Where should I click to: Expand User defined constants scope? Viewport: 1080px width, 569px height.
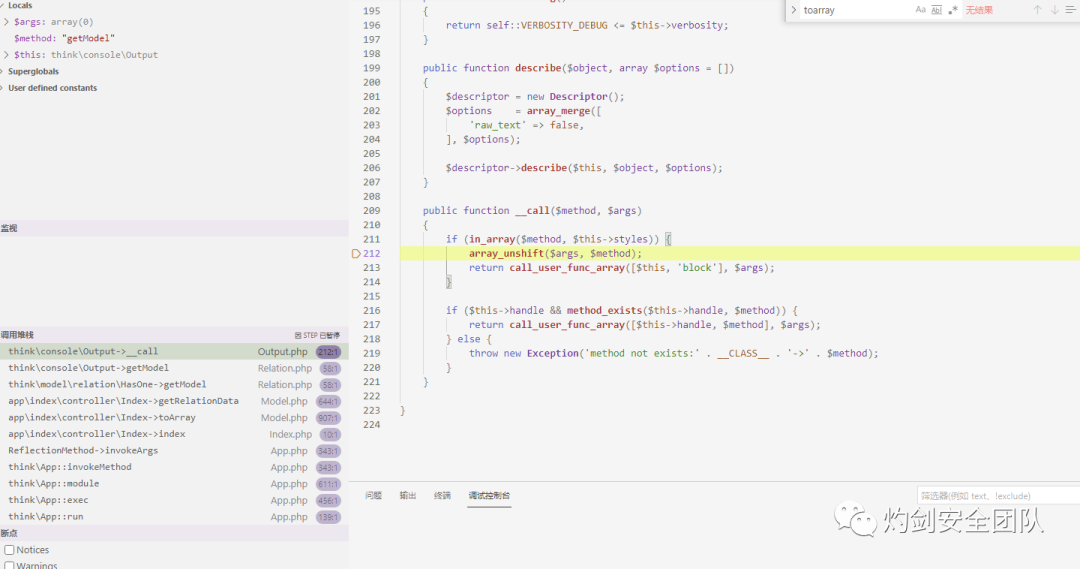point(3,88)
